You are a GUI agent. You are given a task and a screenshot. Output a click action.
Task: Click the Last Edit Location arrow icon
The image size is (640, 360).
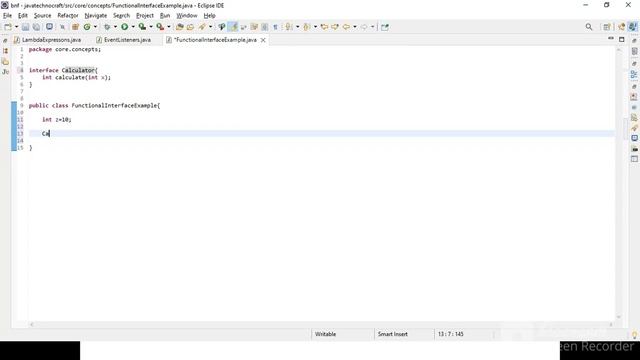pyautogui.click(x=324, y=27)
